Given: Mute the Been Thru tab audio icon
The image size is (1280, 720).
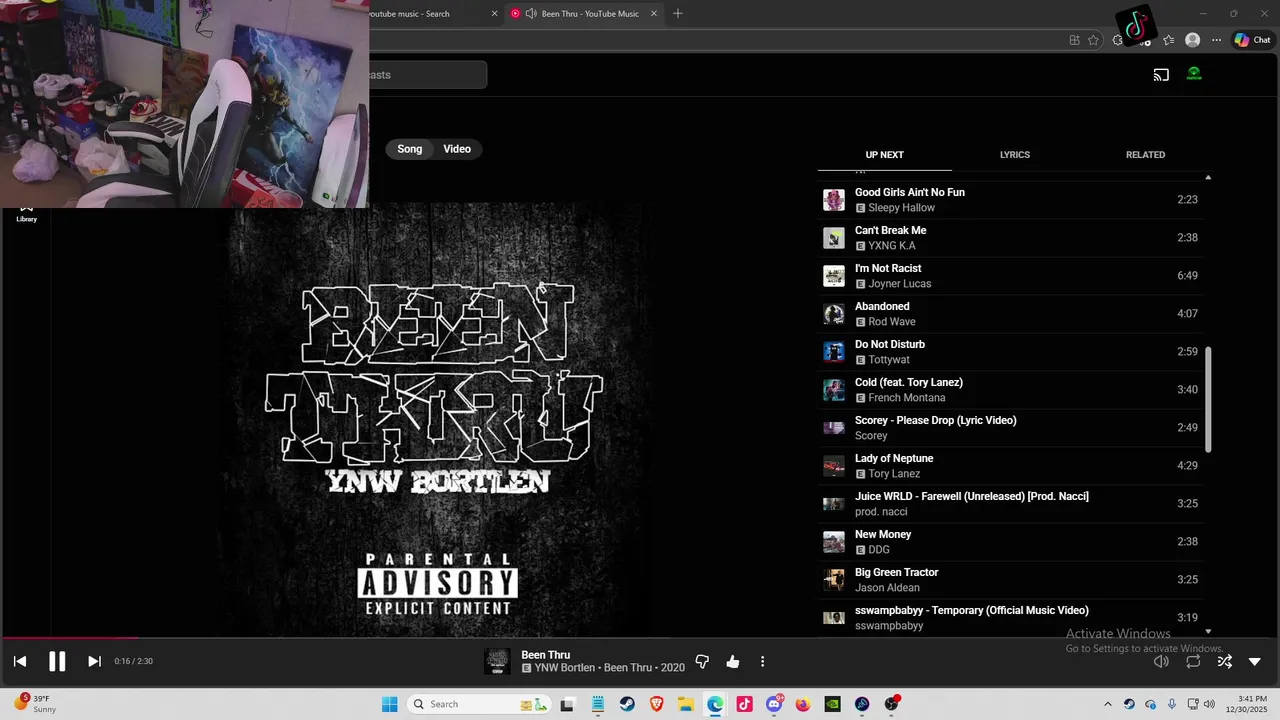Looking at the screenshot, I should (531, 13).
